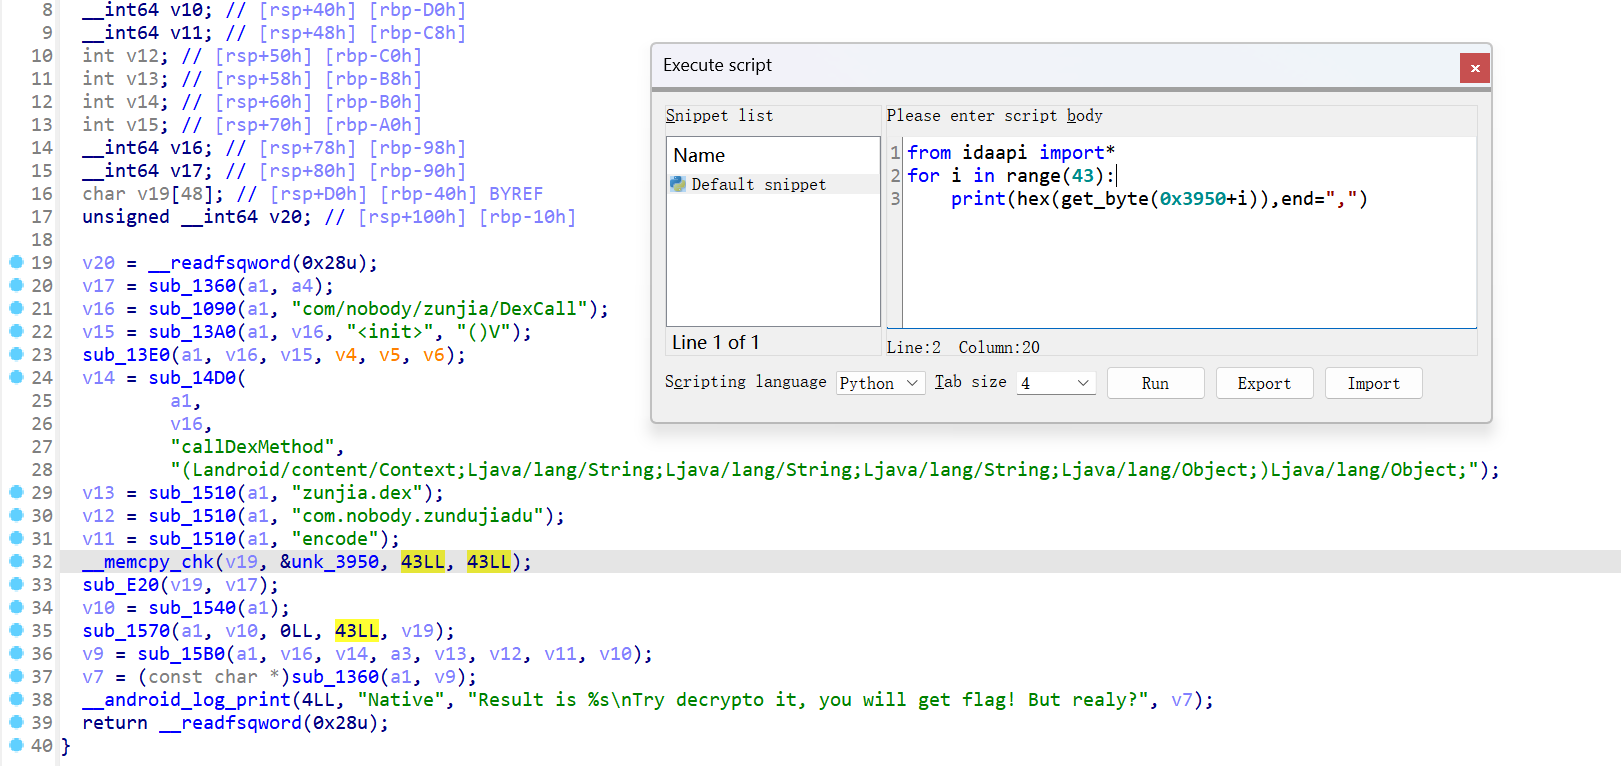
Task: Click the __android_log_print call
Action: (x=186, y=700)
